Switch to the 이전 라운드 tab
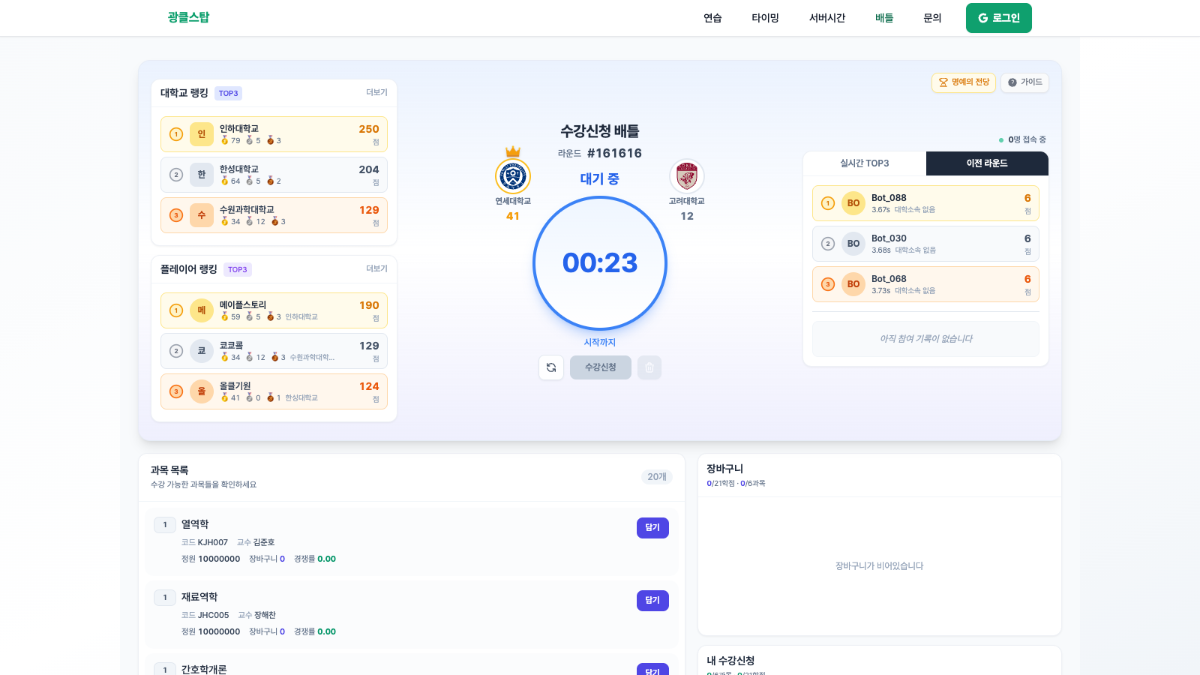1200x675 pixels. pos(987,164)
